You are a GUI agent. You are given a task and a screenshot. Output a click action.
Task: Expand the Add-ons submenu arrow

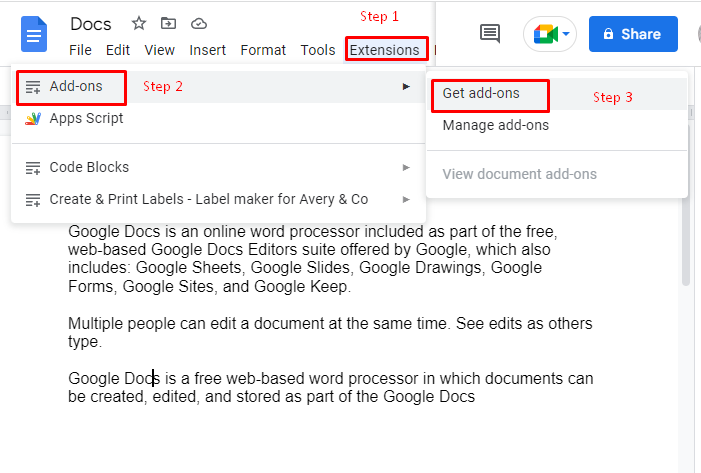pos(406,87)
